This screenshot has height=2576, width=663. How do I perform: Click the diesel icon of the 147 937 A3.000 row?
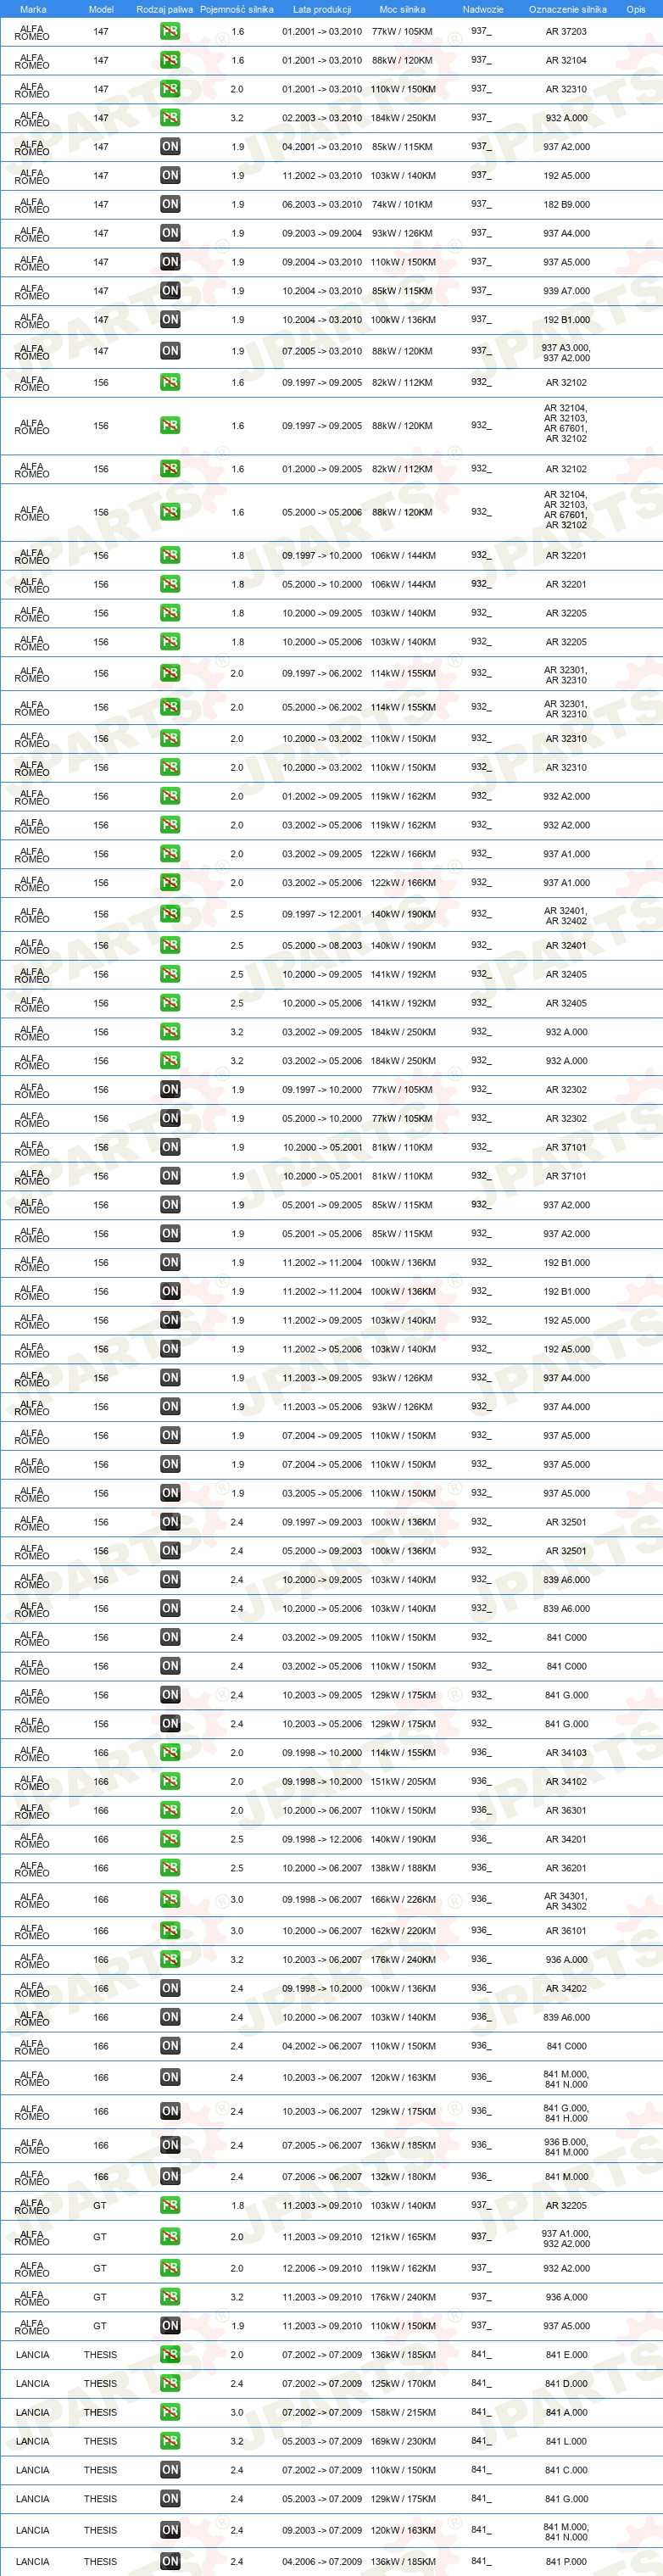click(x=170, y=351)
